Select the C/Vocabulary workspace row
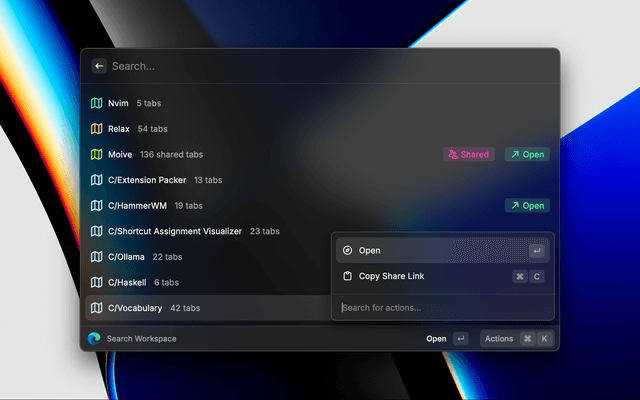 200,308
